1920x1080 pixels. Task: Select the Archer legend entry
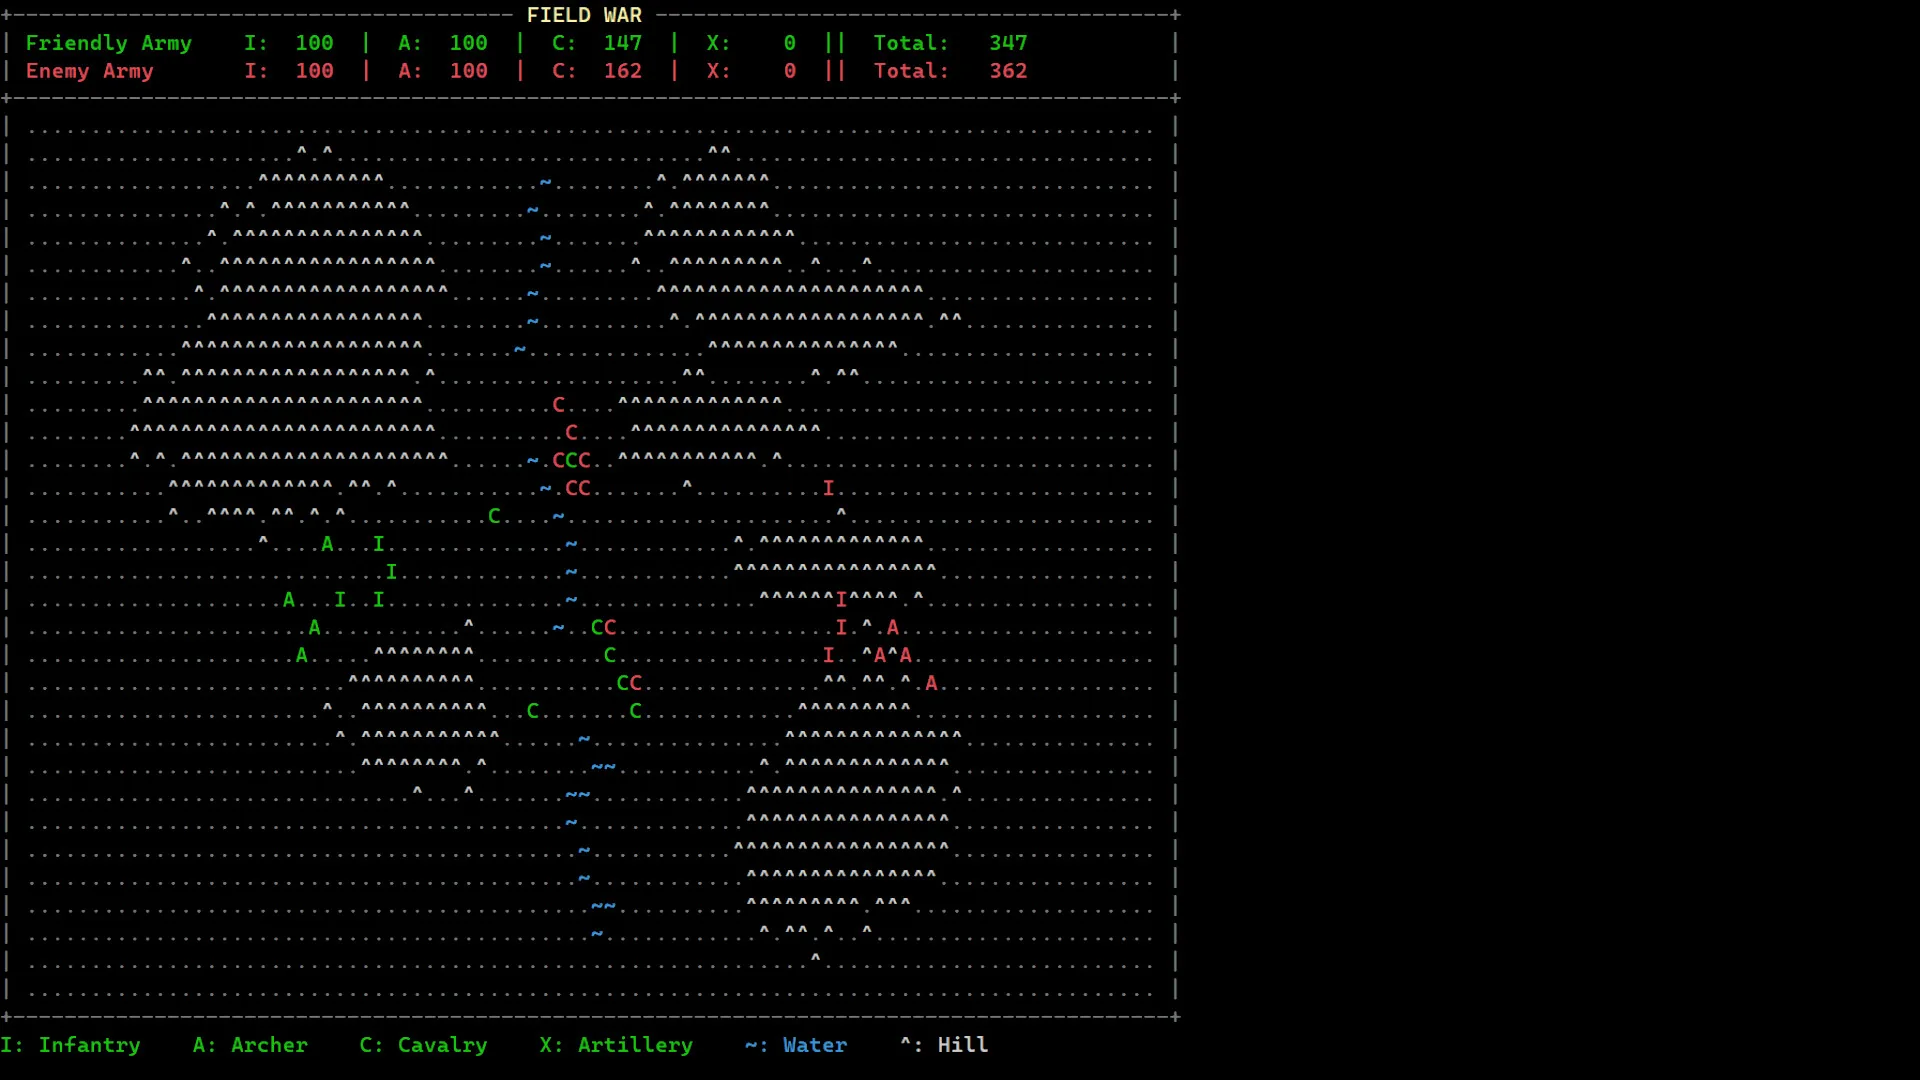click(250, 1045)
